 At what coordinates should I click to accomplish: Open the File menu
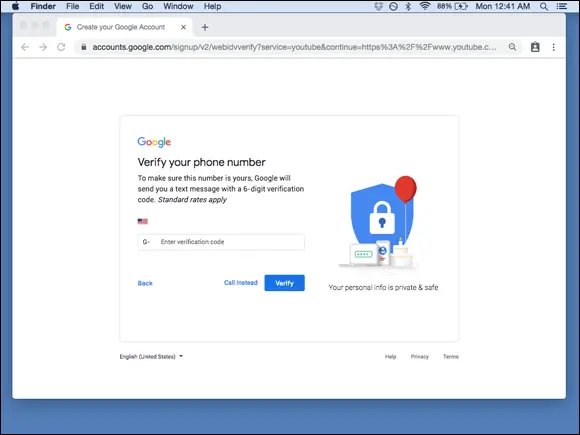coord(72,6)
